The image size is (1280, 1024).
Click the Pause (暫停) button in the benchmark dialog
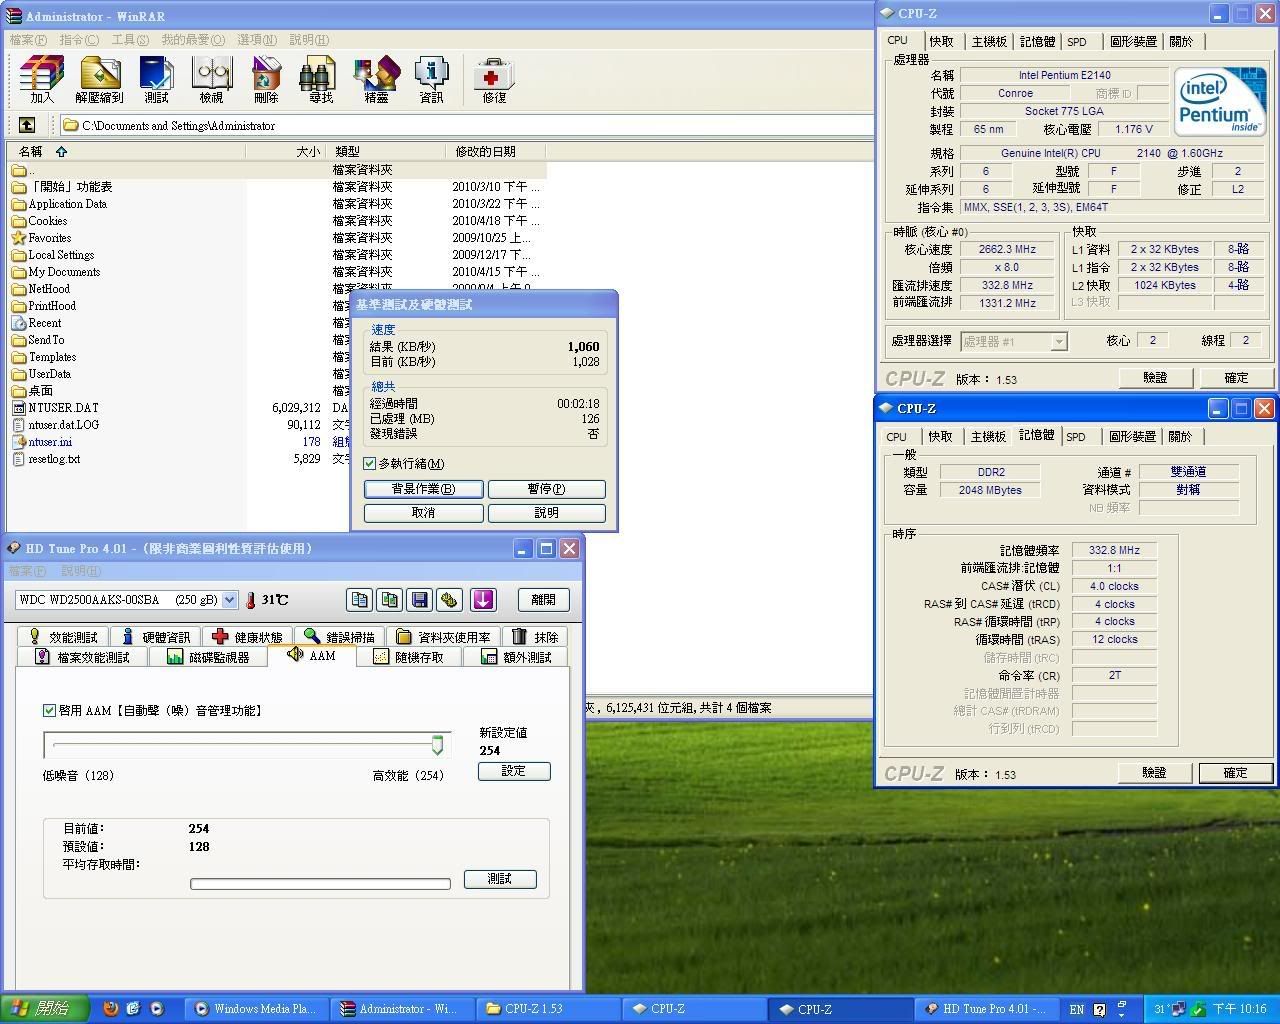click(x=545, y=489)
